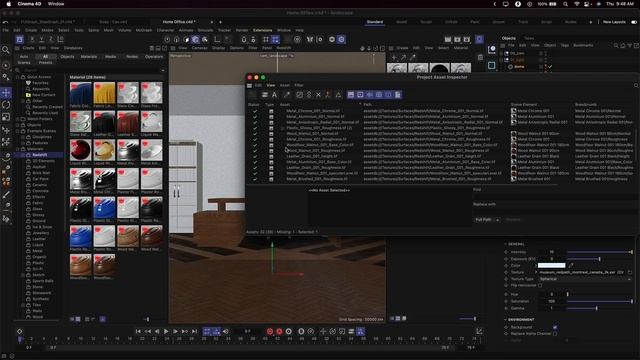Expand the Color attribute arrow
This screenshot has height=360, width=640.
pyautogui.click(x=536, y=265)
